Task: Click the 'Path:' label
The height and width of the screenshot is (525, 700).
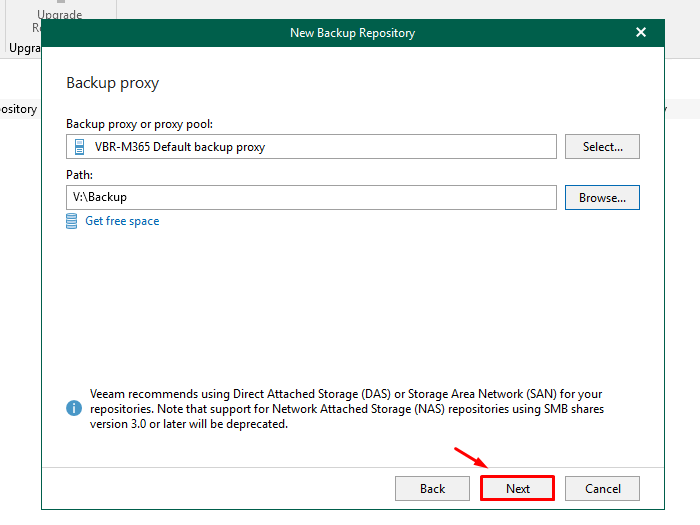Action: [x=79, y=175]
